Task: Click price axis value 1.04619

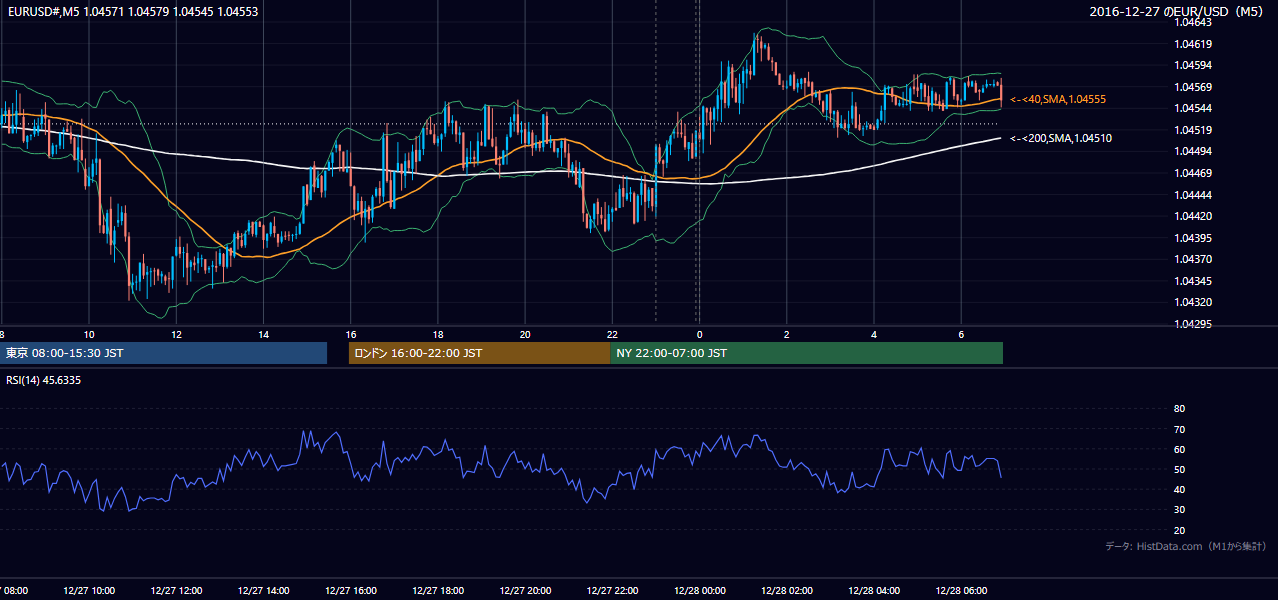Action: [x=1194, y=44]
